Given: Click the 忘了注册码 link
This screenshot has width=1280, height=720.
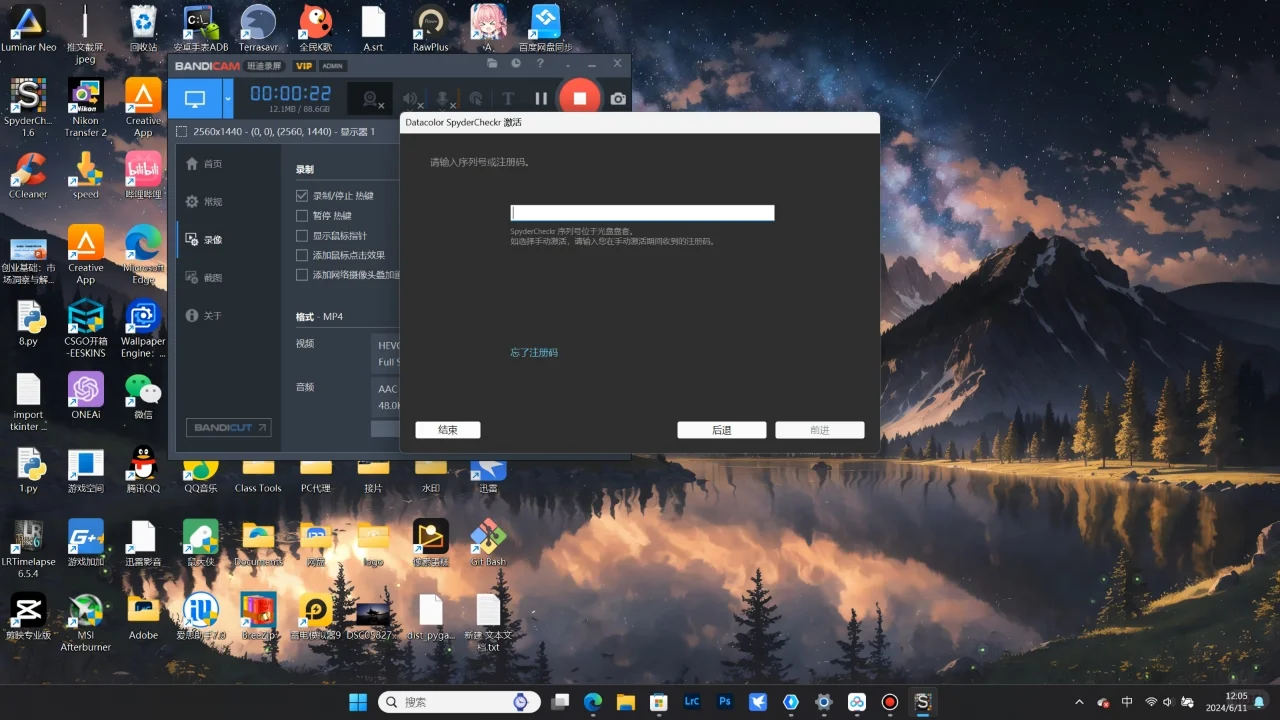Looking at the screenshot, I should (x=534, y=353).
